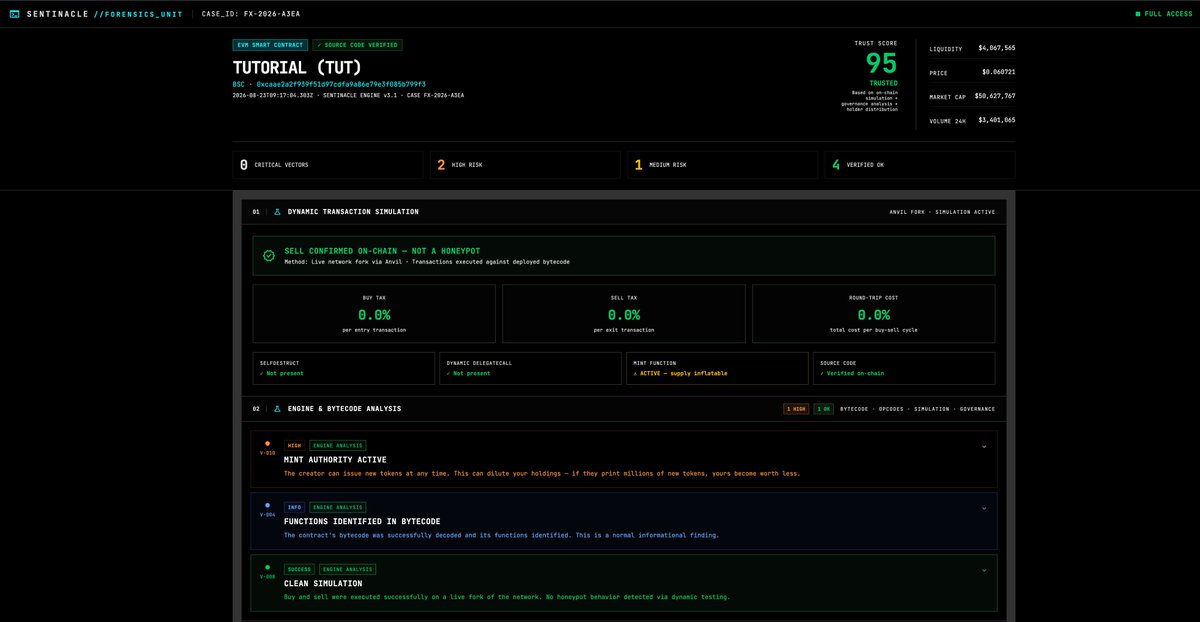Click the Price value $0.060721
Screen dimensions: 1200x622
tap(998, 72)
